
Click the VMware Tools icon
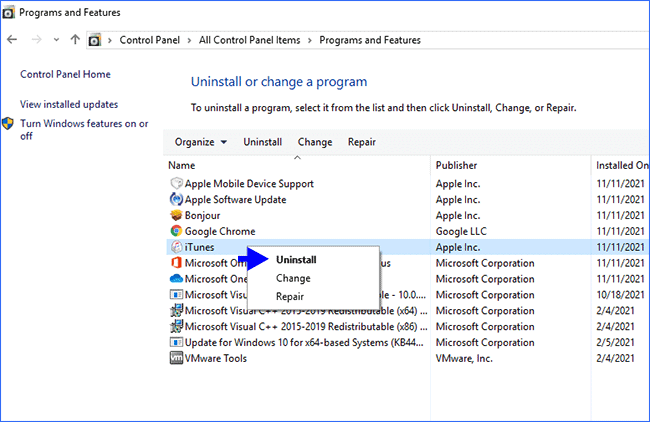[177, 358]
